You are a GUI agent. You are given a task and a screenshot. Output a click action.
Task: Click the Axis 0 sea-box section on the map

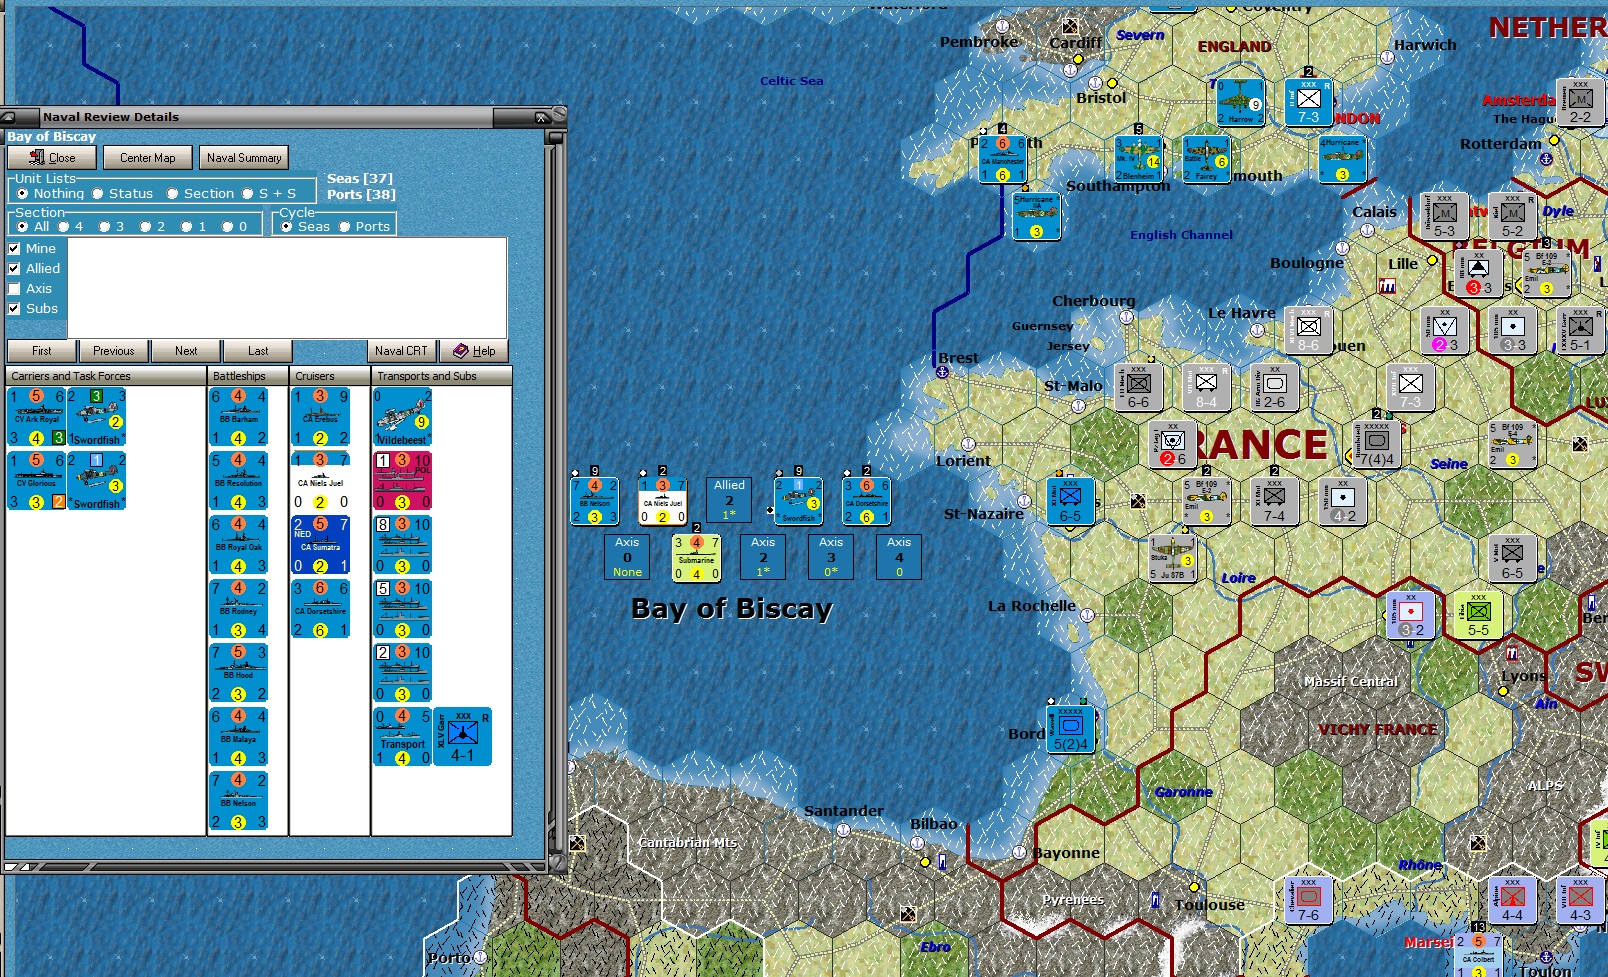pyautogui.click(x=628, y=557)
